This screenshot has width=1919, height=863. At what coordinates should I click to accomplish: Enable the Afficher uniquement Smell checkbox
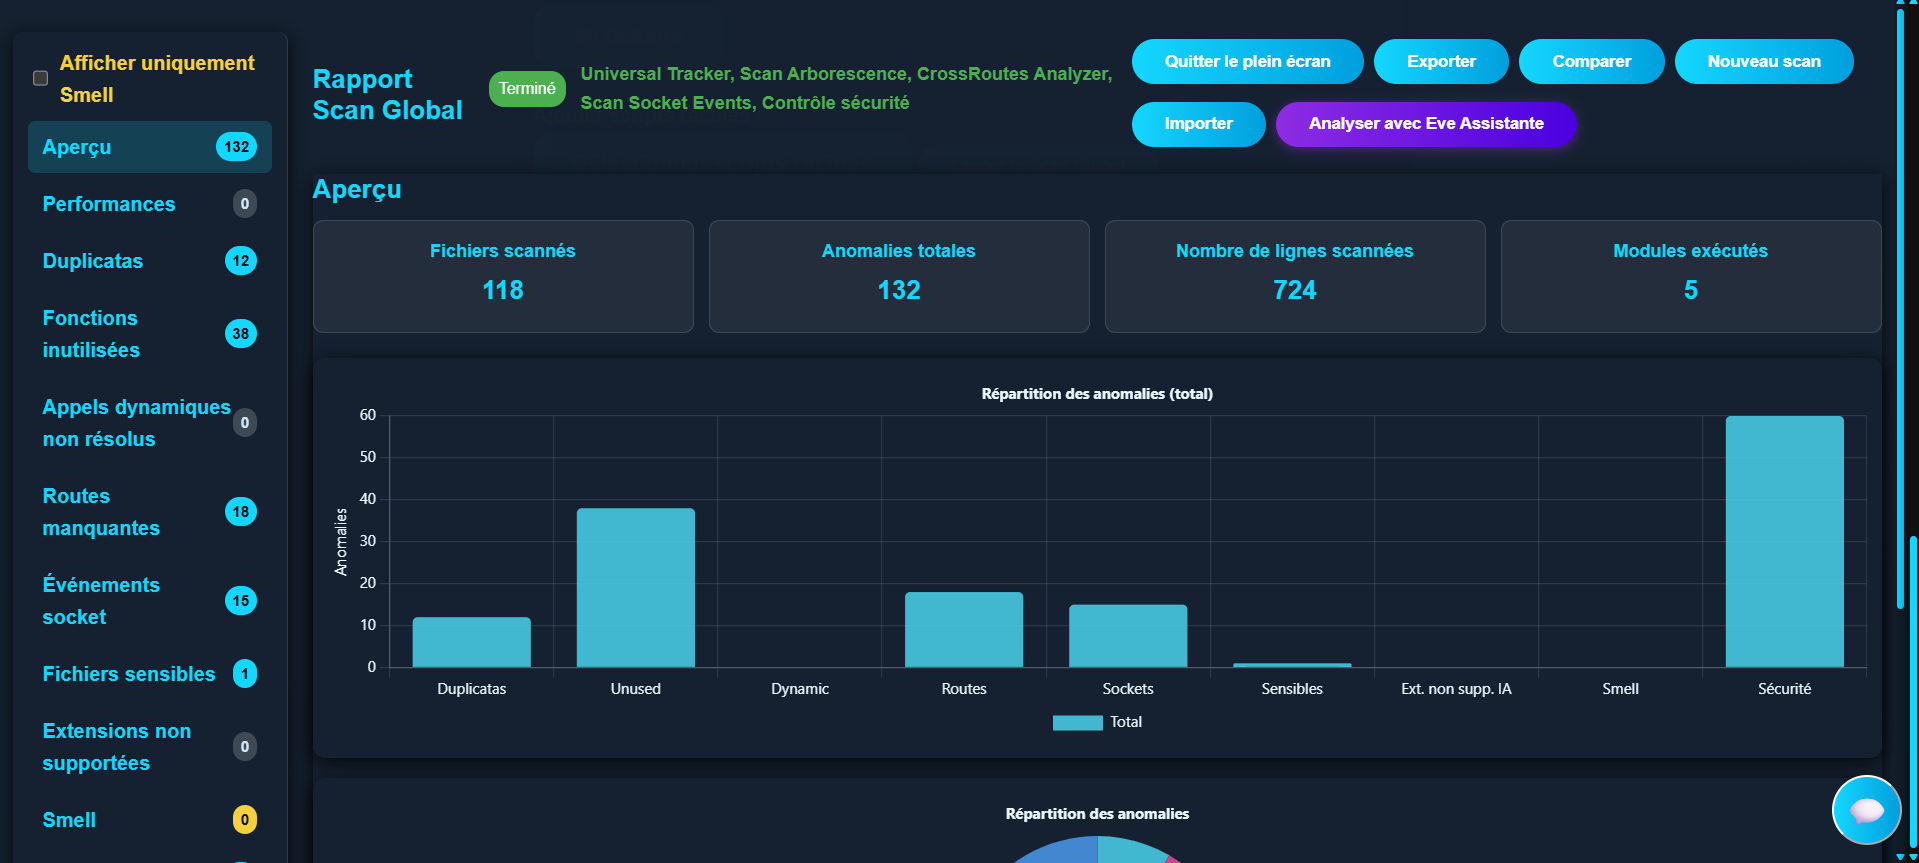(41, 78)
